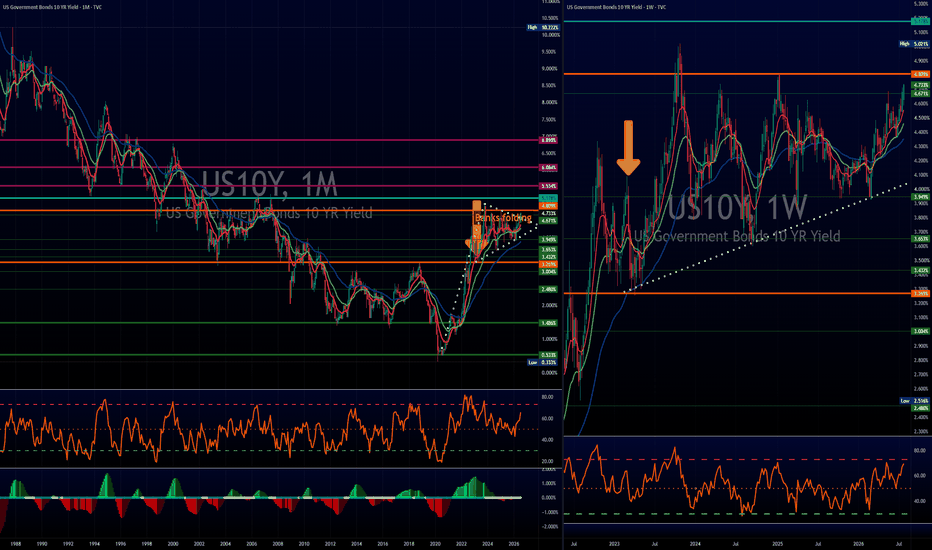Click the weekly chart title 'US Government Bonds 10 YR Yield 1W TVC'
Viewport: 932px width, 550px height.
pyautogui.click(x=616, y=7)
